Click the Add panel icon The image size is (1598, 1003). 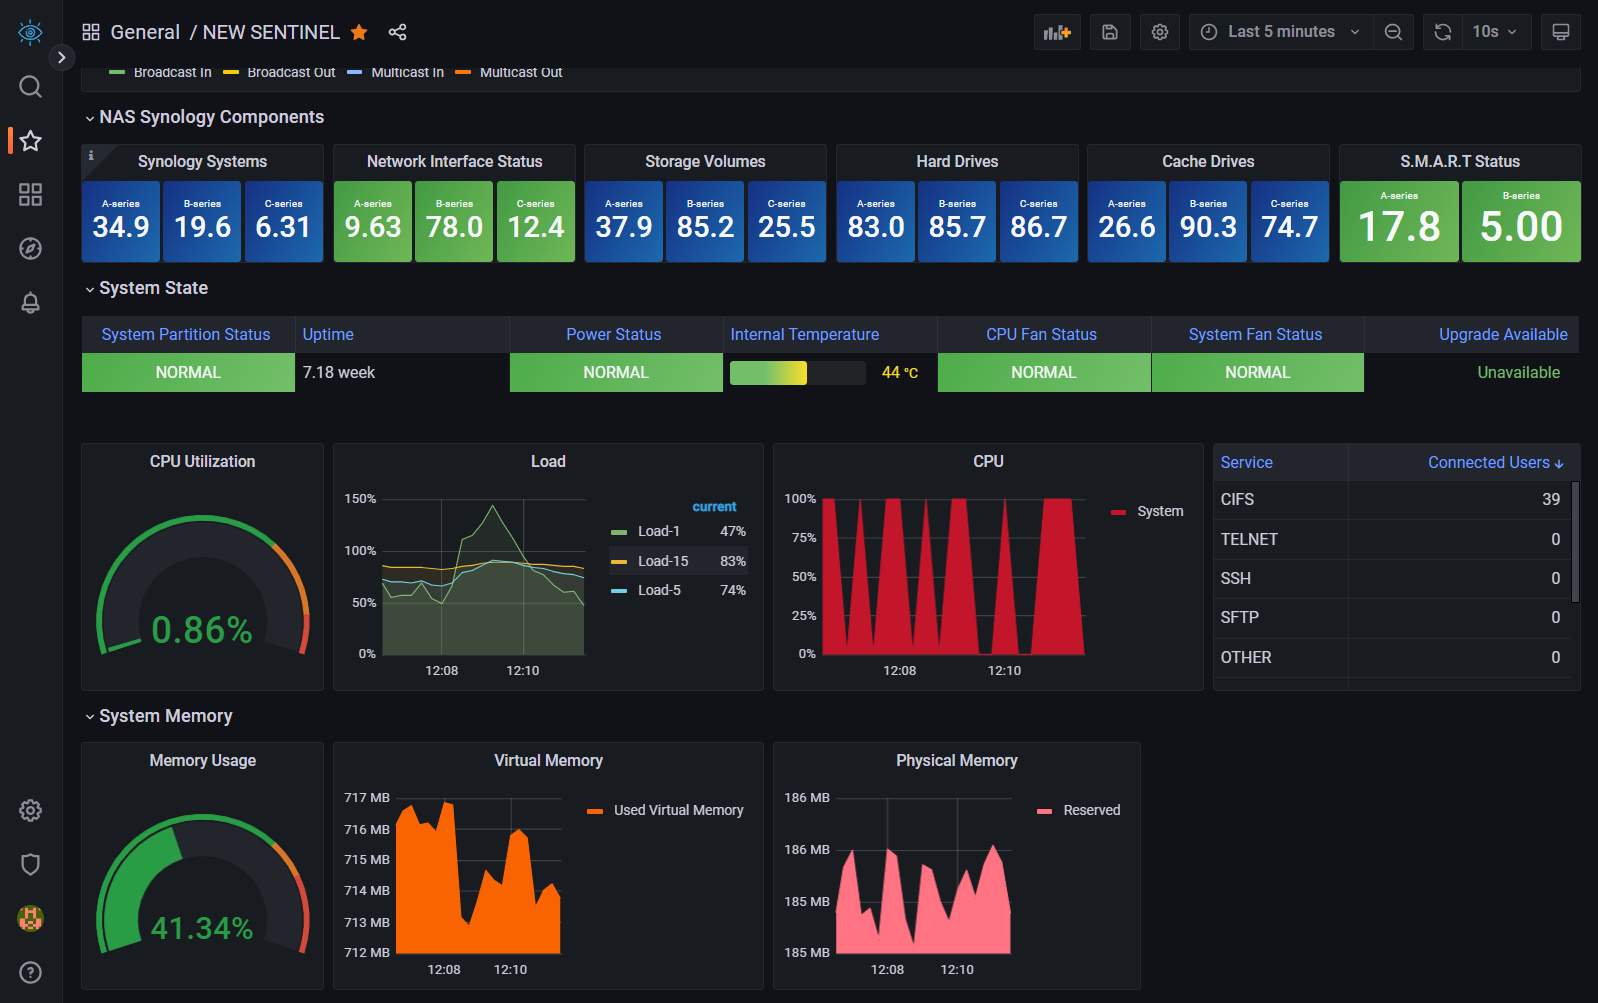pos(1057,32)
